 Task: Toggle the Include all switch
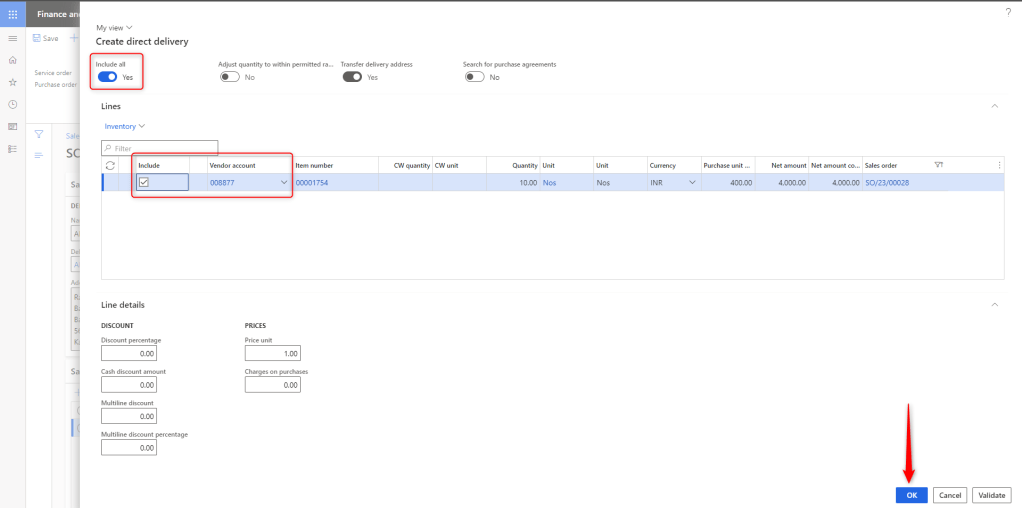pyautogui.click(x=107, y=77)
